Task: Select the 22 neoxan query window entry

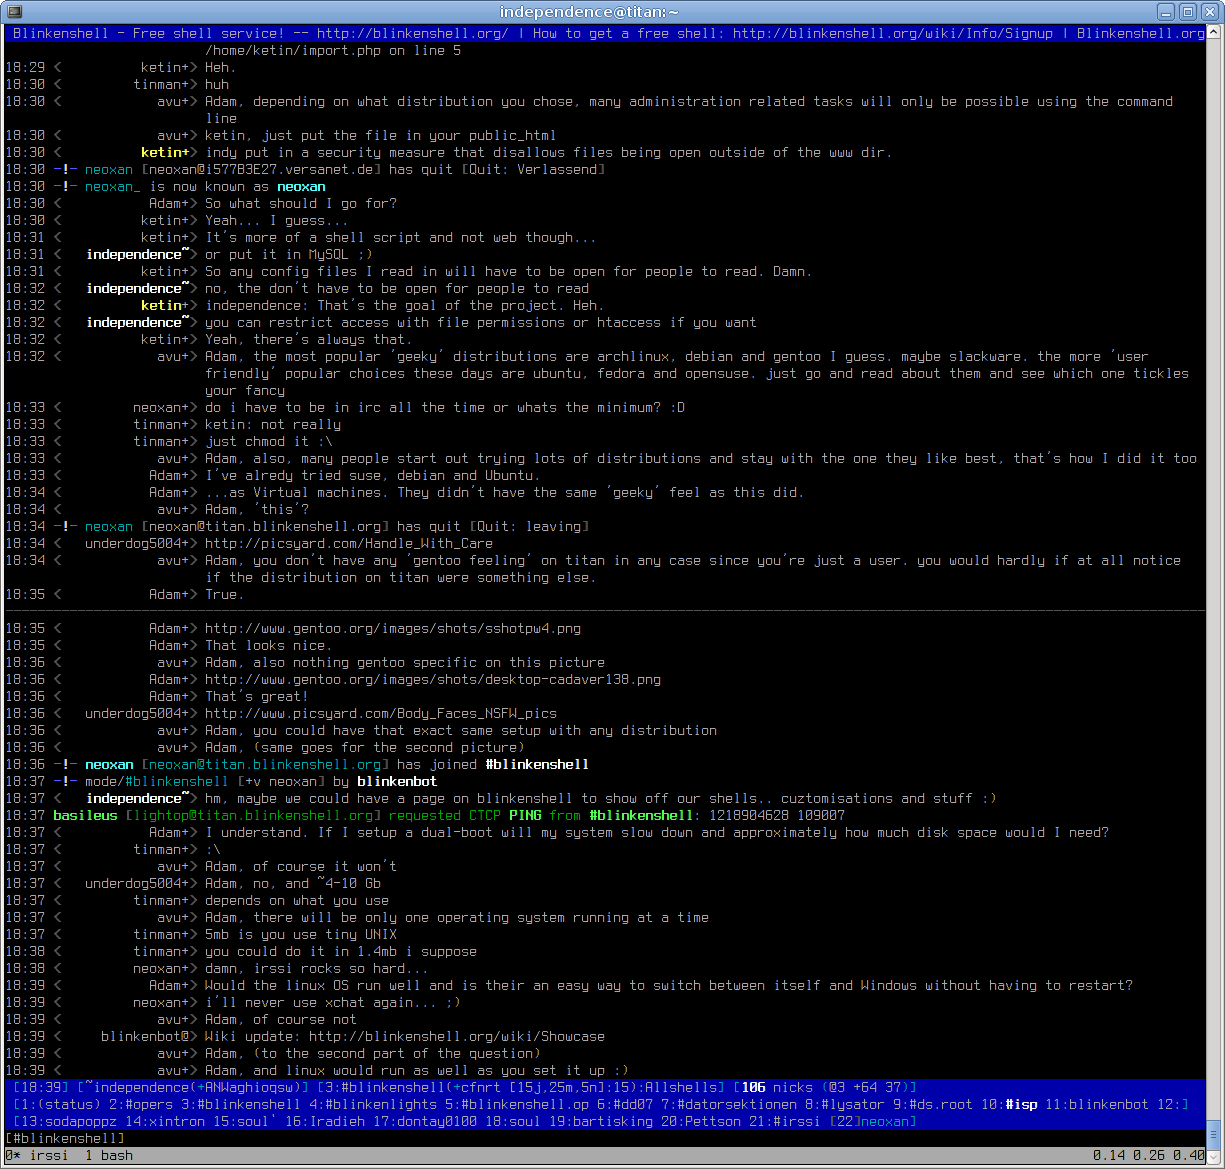Action: pos(872,1121)
